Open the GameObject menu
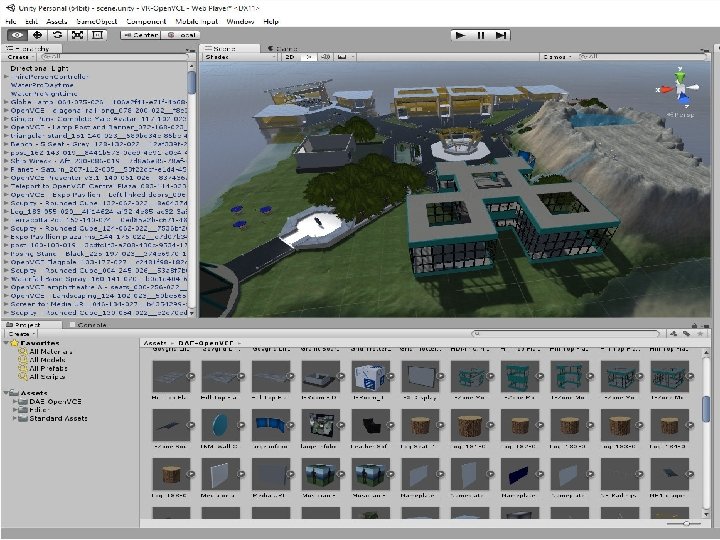The height and width of the screenshot is (540, 720). (x=97, y=21)
